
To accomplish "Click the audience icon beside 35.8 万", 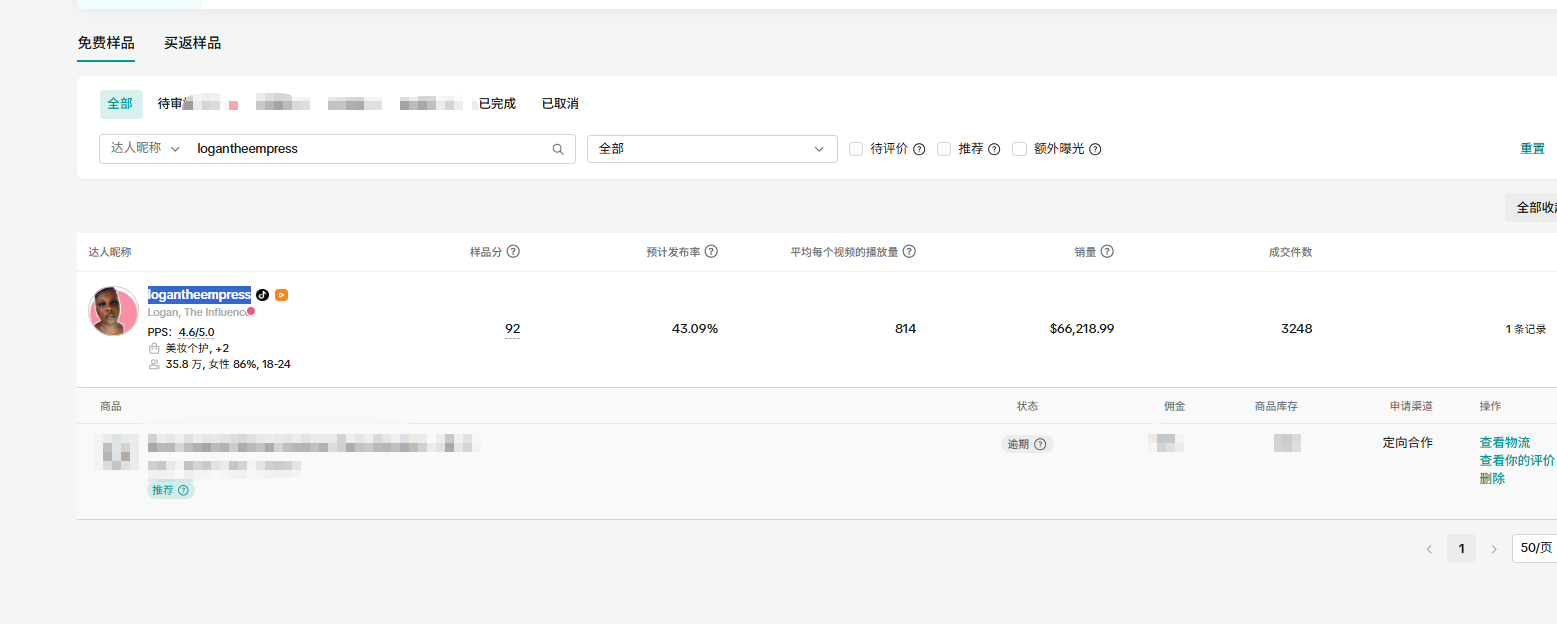I will pos(154,364).
